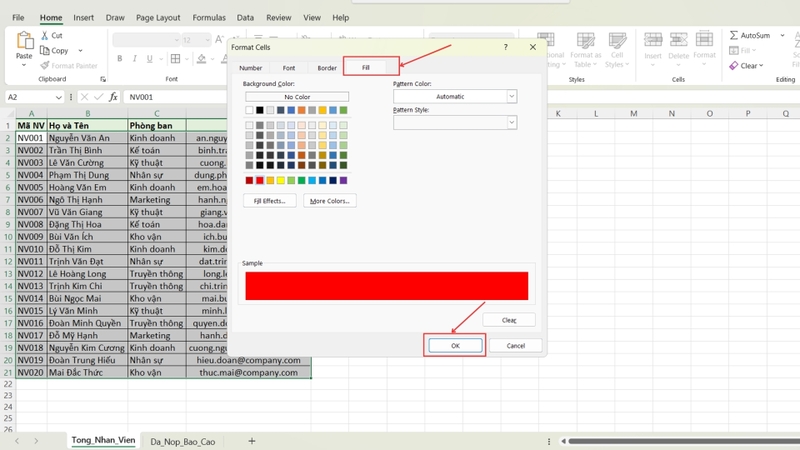Screen dimensions: 800x450
Task: Open the Font tab in Format Cells
Action: pos(289,68)
